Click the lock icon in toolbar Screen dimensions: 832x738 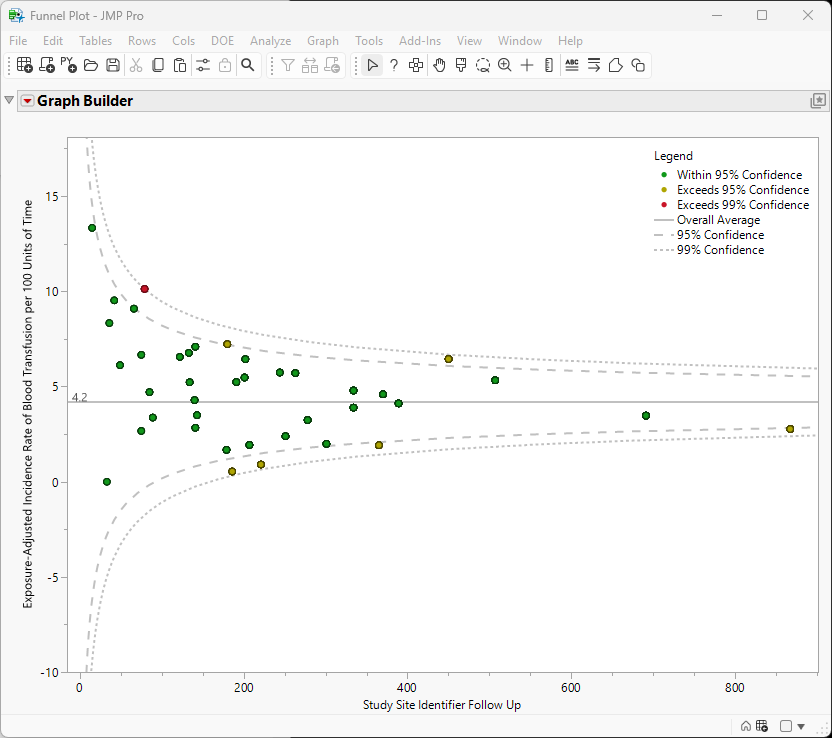pyautogui.click(x=225, y=65)
